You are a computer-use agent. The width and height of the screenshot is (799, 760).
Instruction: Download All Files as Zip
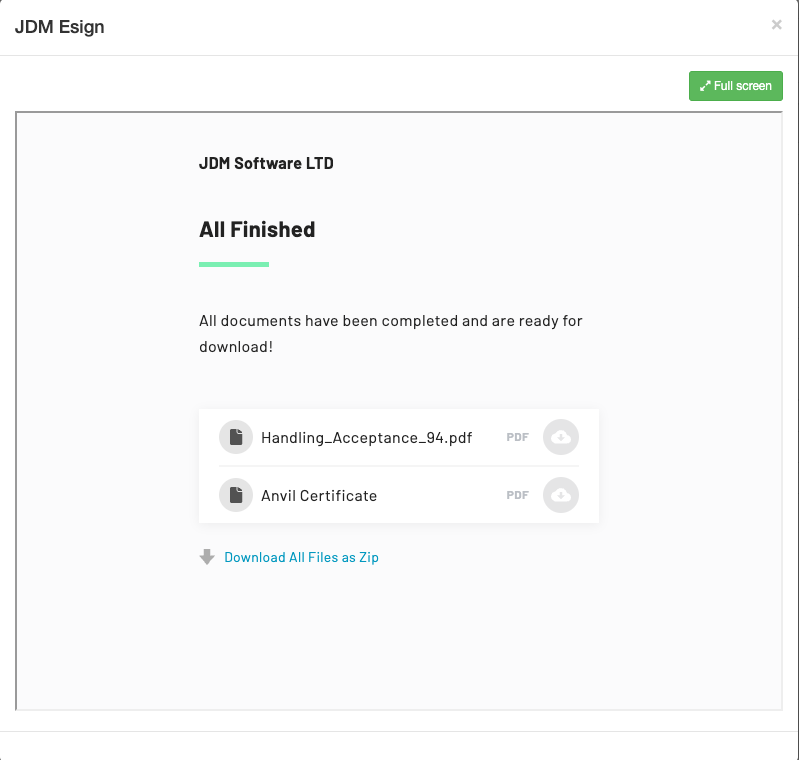click(301, 557)
